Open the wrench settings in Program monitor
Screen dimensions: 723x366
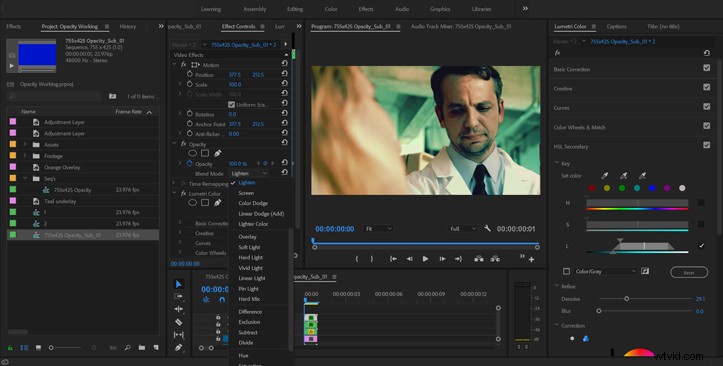[x=487, y=228]
